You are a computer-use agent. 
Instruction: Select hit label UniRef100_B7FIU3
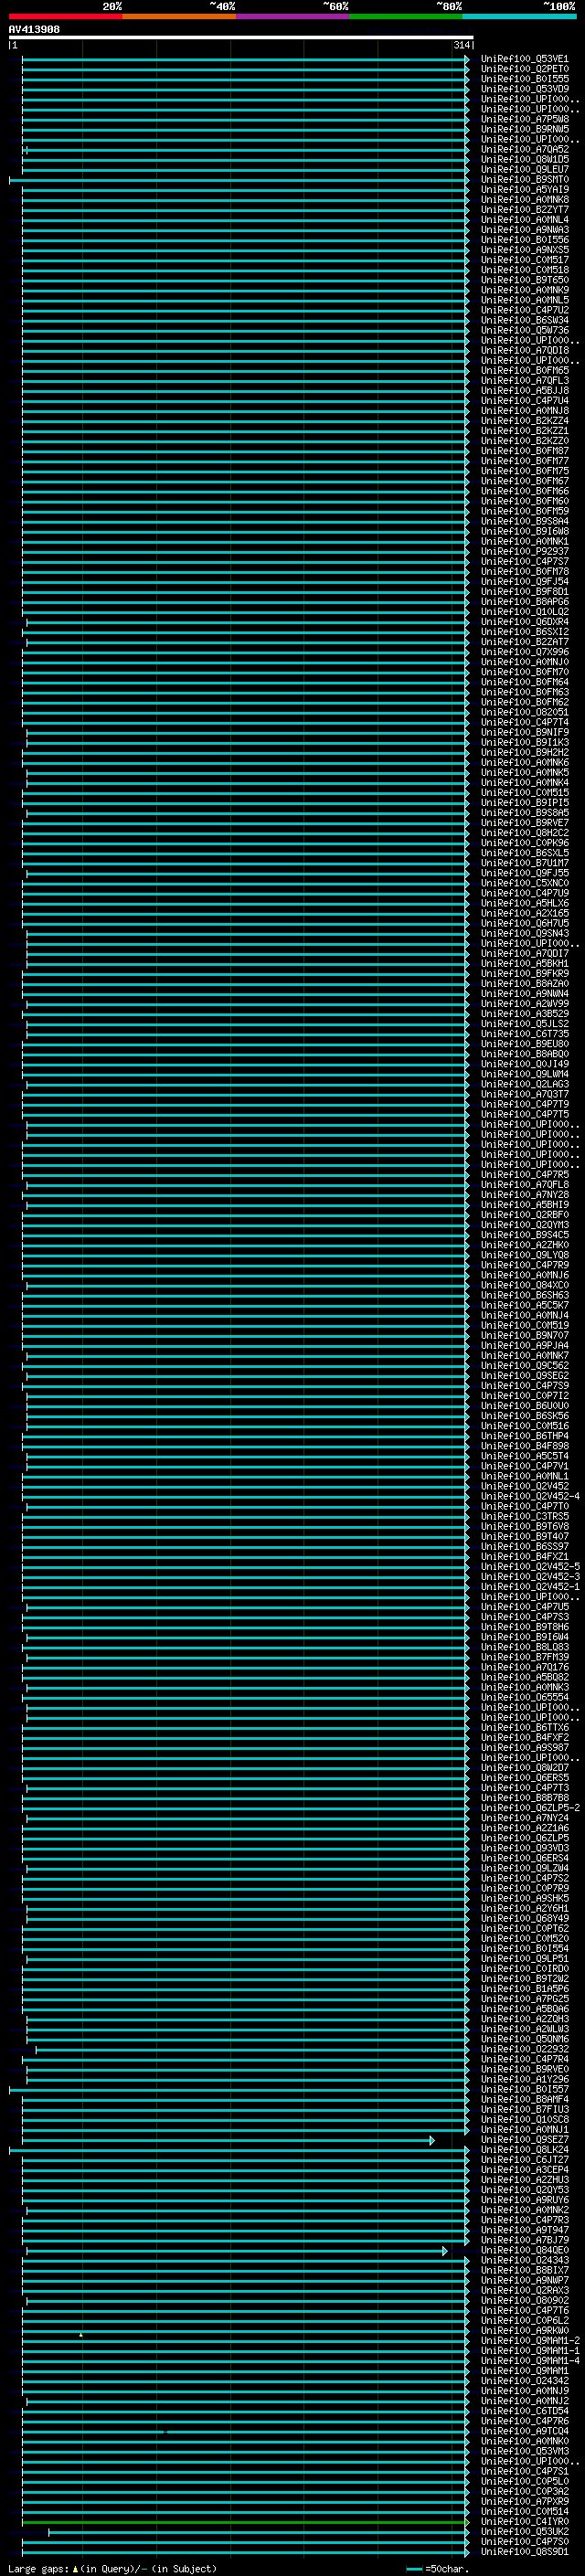(525, 2109)
